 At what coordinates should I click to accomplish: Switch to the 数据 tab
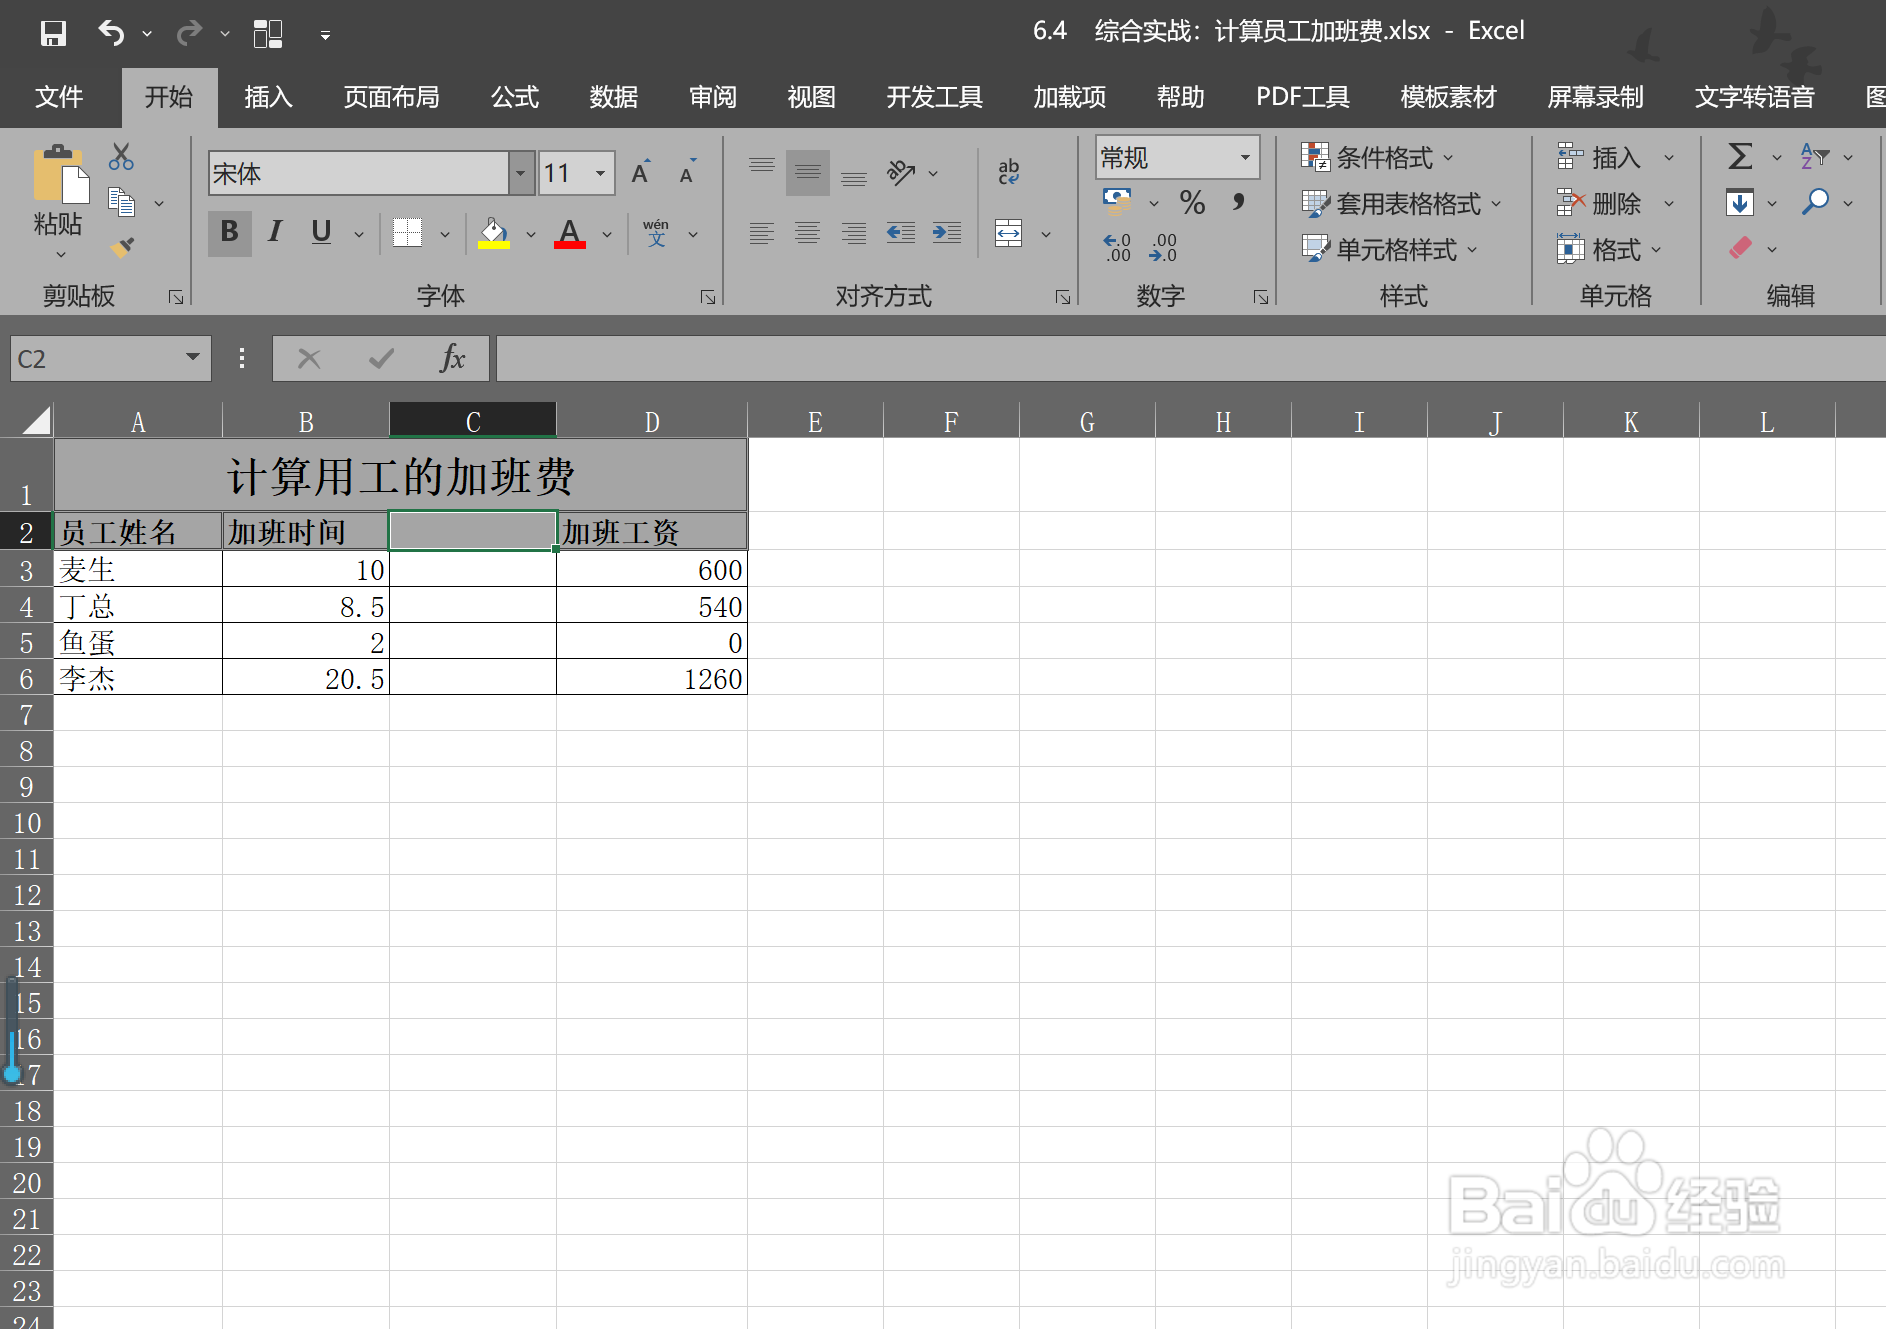(613, 97)
